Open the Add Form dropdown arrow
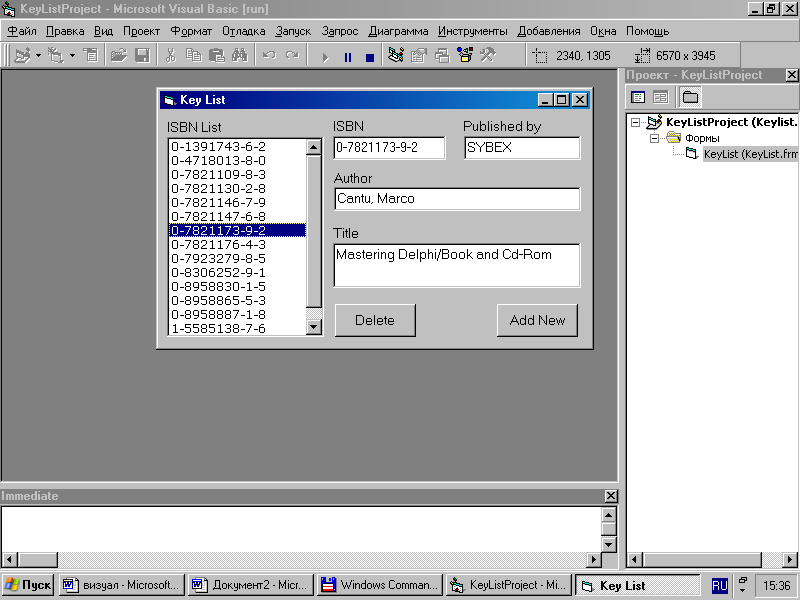Screen dimensions: 800x600 pyautogui.click(x=72, y=55)
